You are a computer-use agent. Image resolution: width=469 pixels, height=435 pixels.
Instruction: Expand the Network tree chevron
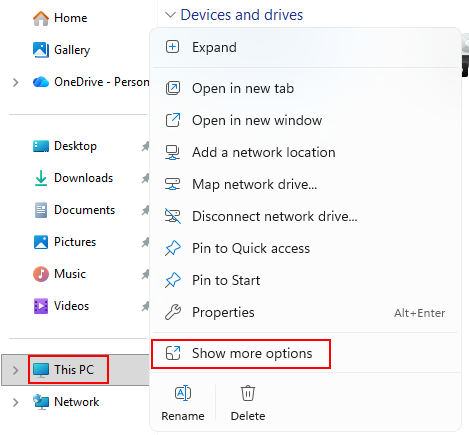click(x=15, y=402)
